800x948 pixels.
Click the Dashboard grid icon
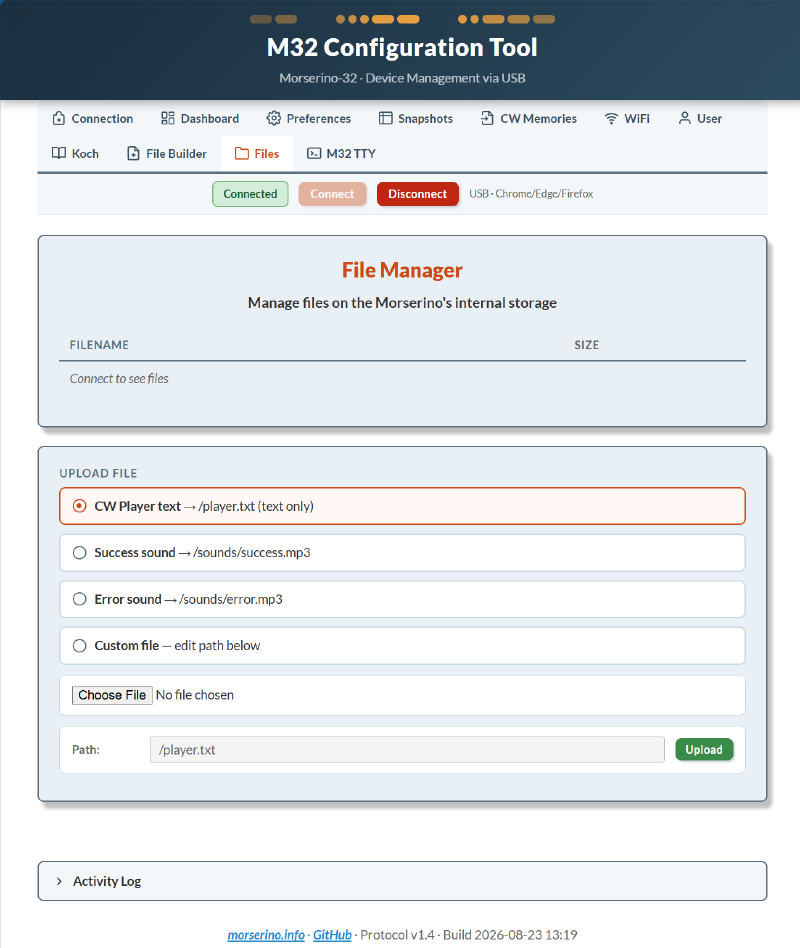(167, 118)
